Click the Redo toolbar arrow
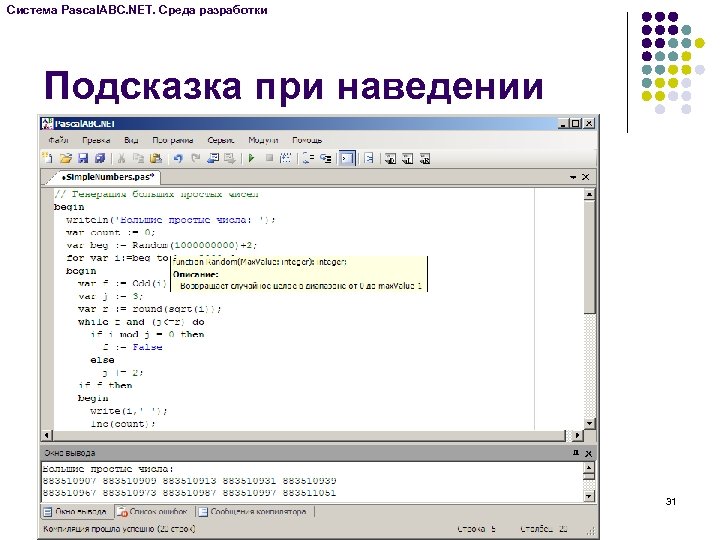This screenshot has height=540, width=720. [x=195, y=158]
